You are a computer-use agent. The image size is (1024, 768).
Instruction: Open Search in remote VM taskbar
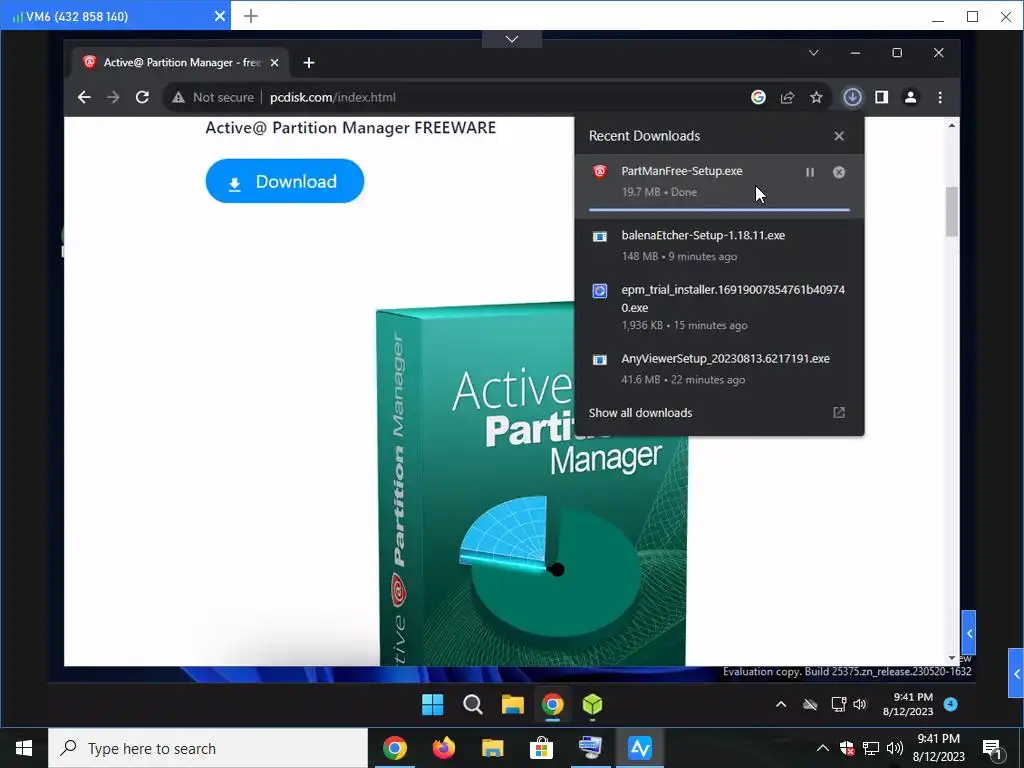pyautogui.click(x=473, y=705)
